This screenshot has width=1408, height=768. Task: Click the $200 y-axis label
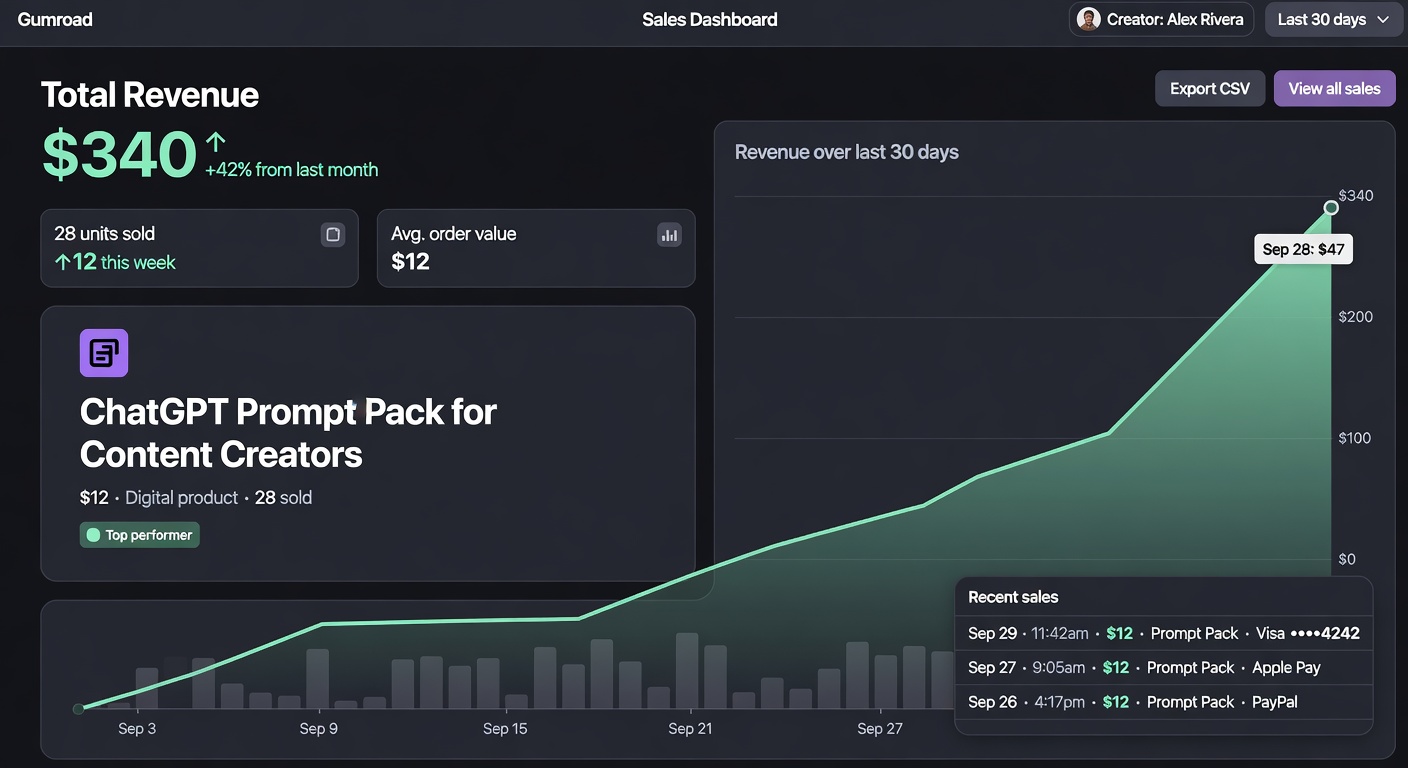pyautogui.click(x=1356, y=317)
